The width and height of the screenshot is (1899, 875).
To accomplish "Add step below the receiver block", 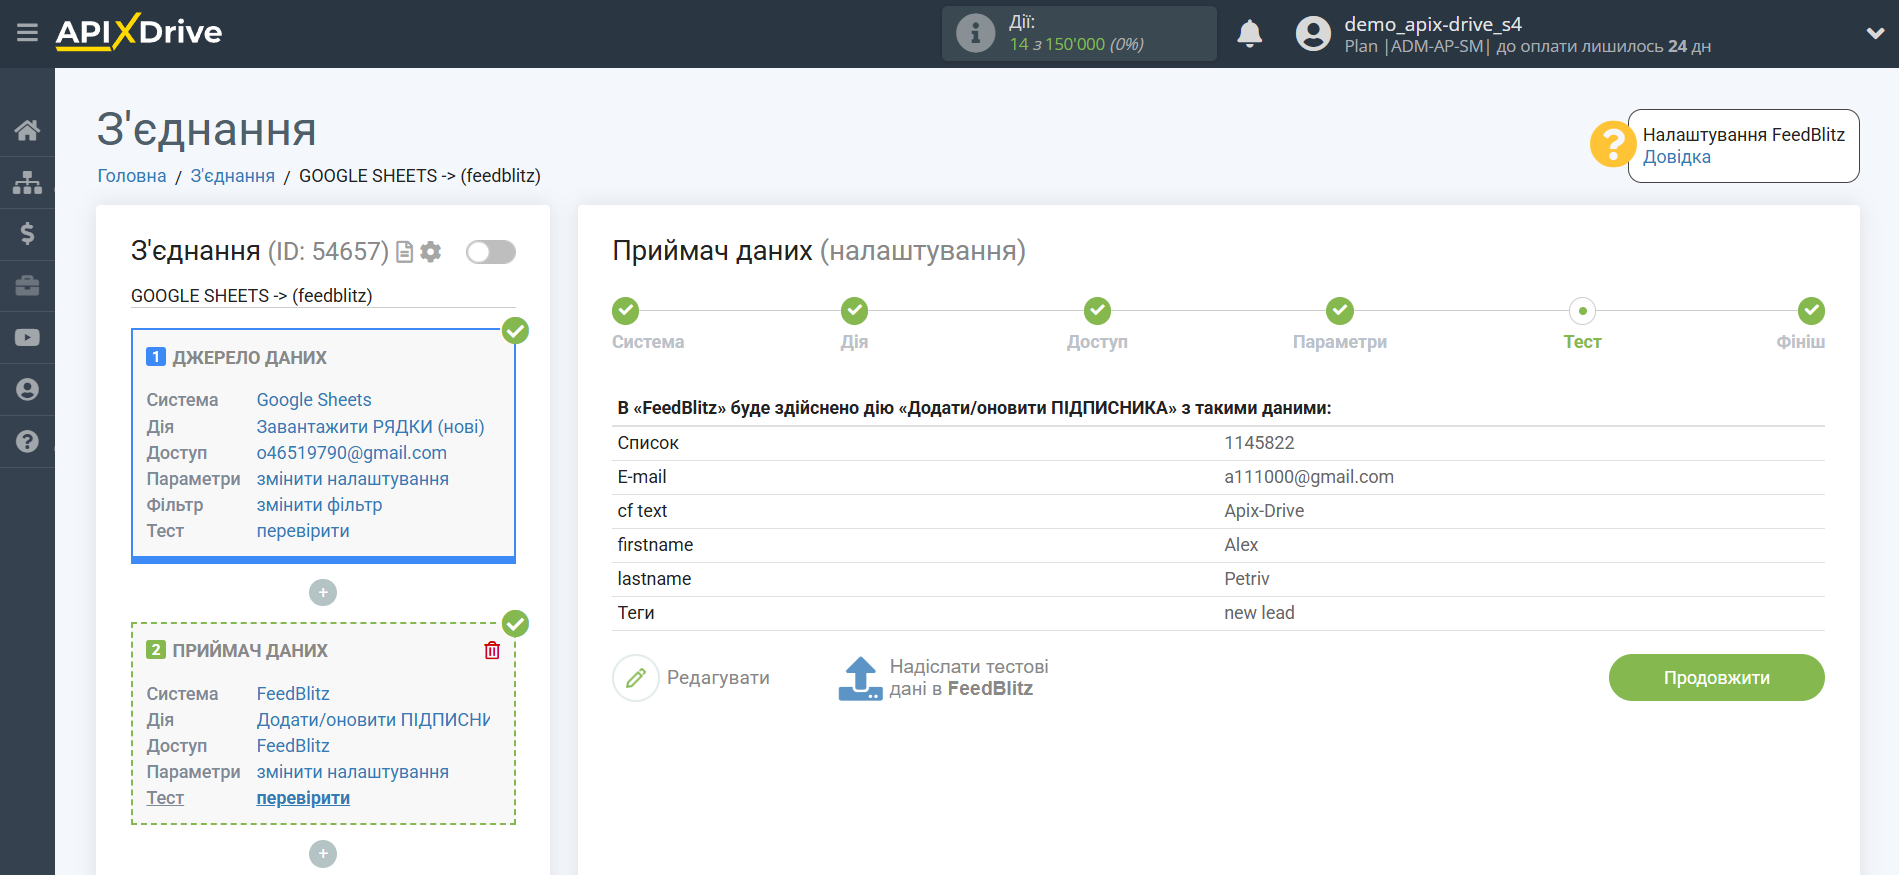I will pyautogui.click(x=323, y=854).
